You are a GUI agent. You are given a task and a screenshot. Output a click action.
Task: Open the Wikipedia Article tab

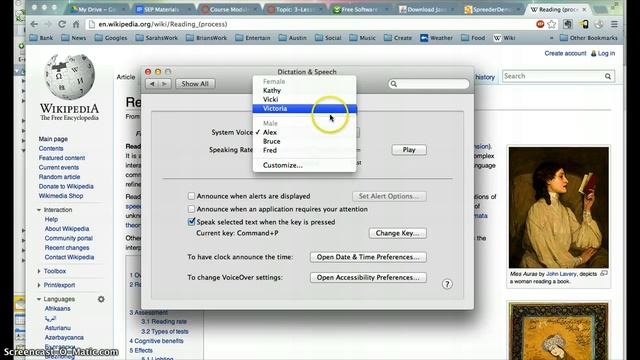[126, 77]
